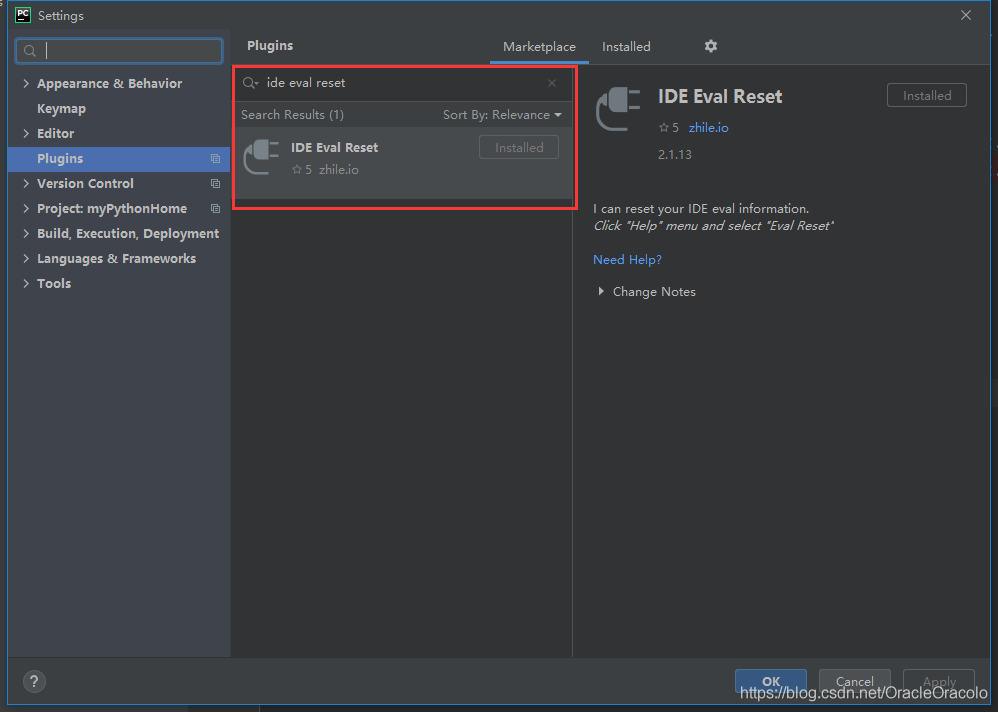Click Installed button in plugin details header
The image size is (998, 712).
(927, 95)
